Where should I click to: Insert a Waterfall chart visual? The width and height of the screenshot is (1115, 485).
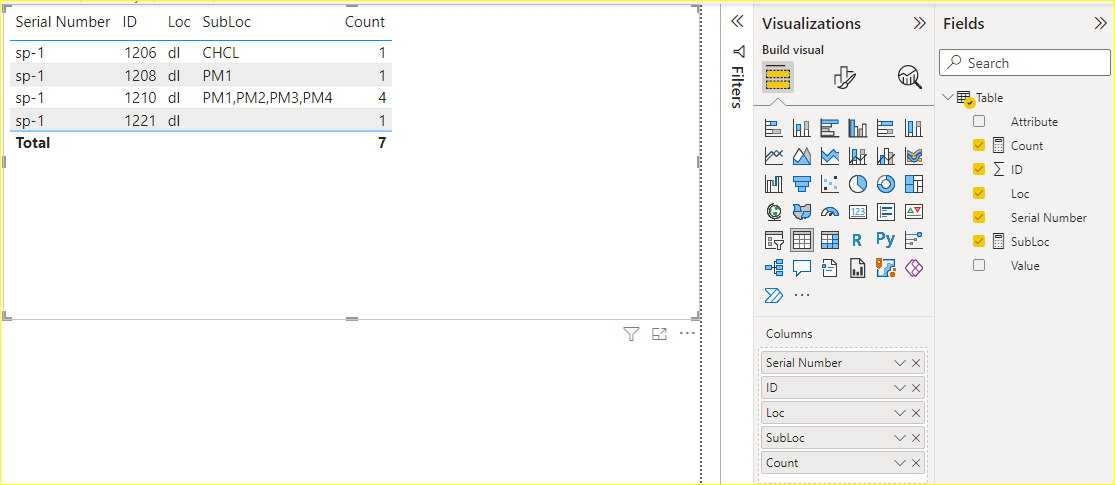pyautogui.click(x=774, y=183)
